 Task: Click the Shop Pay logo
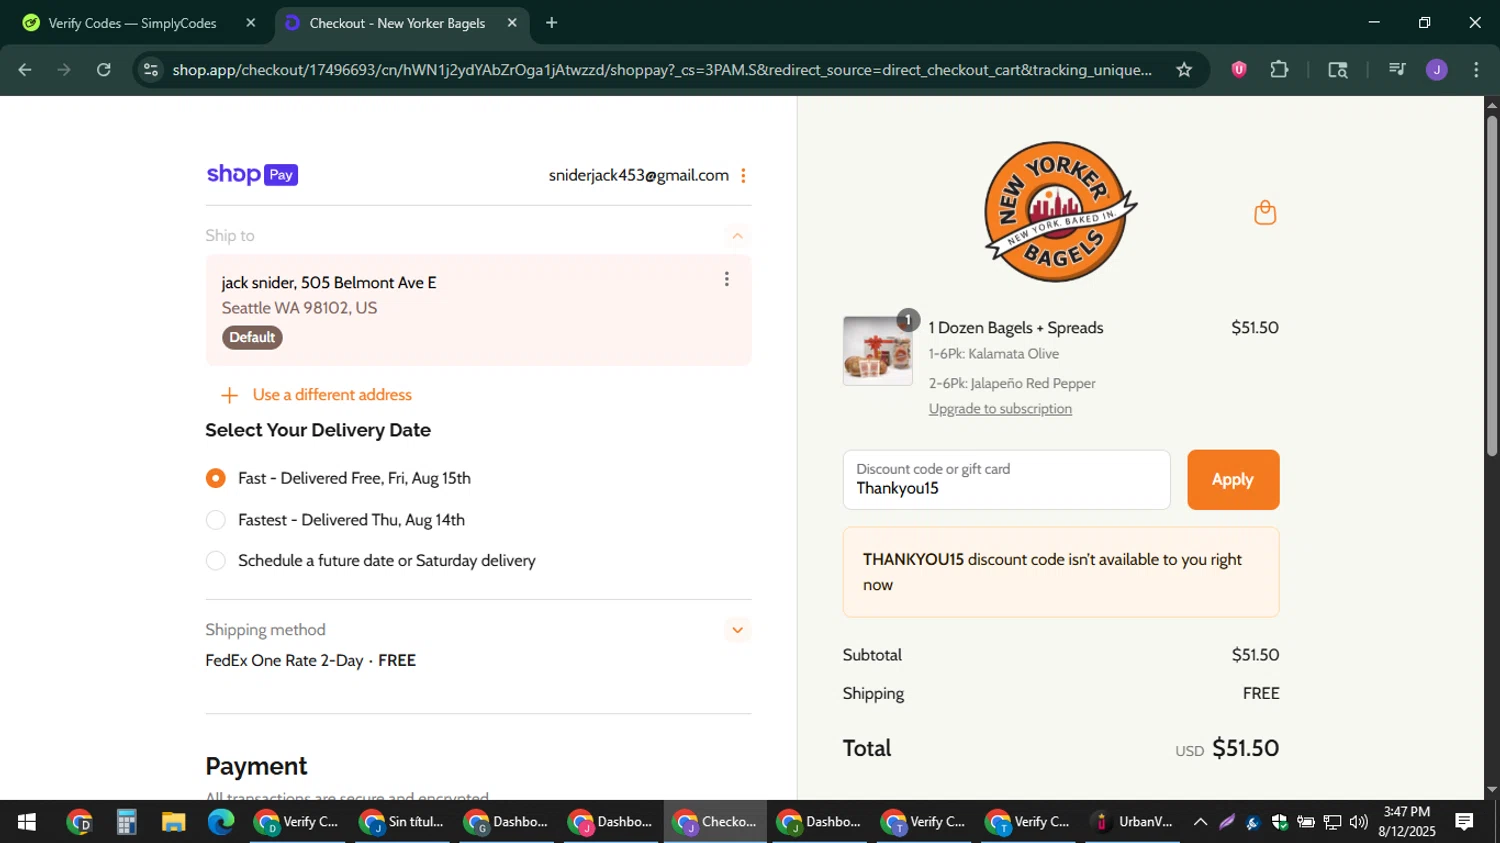pyautogui.click(x=252, y=175)
